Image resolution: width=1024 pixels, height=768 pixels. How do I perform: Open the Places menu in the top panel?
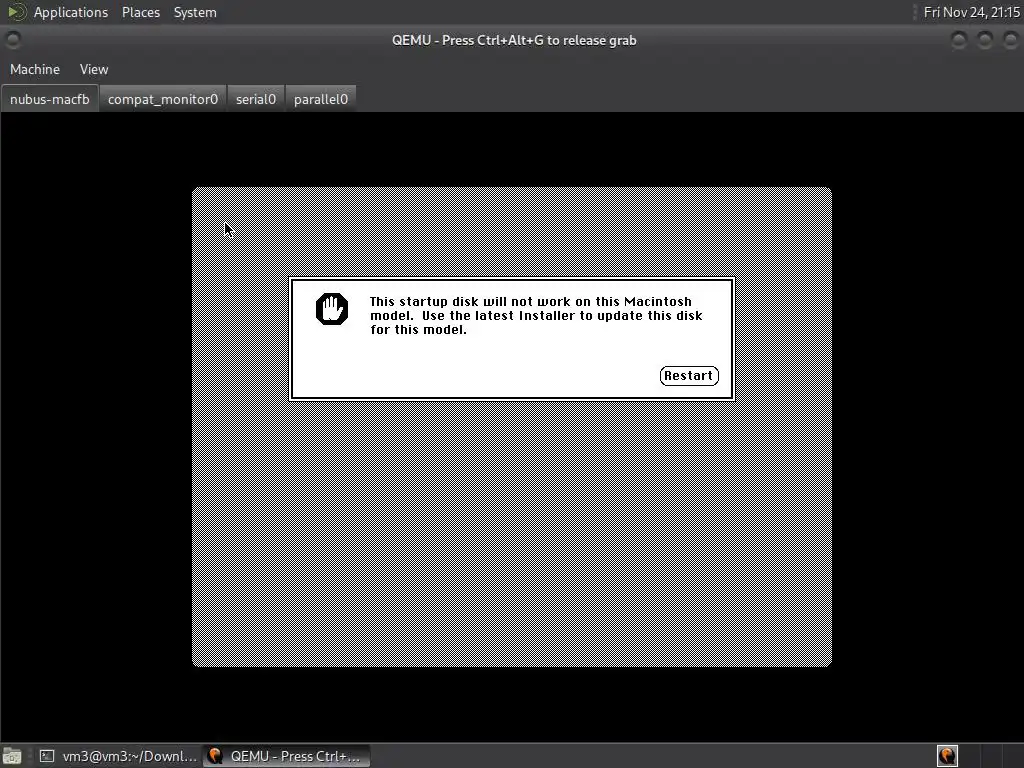pyautogui.click(x=140, y=12)
